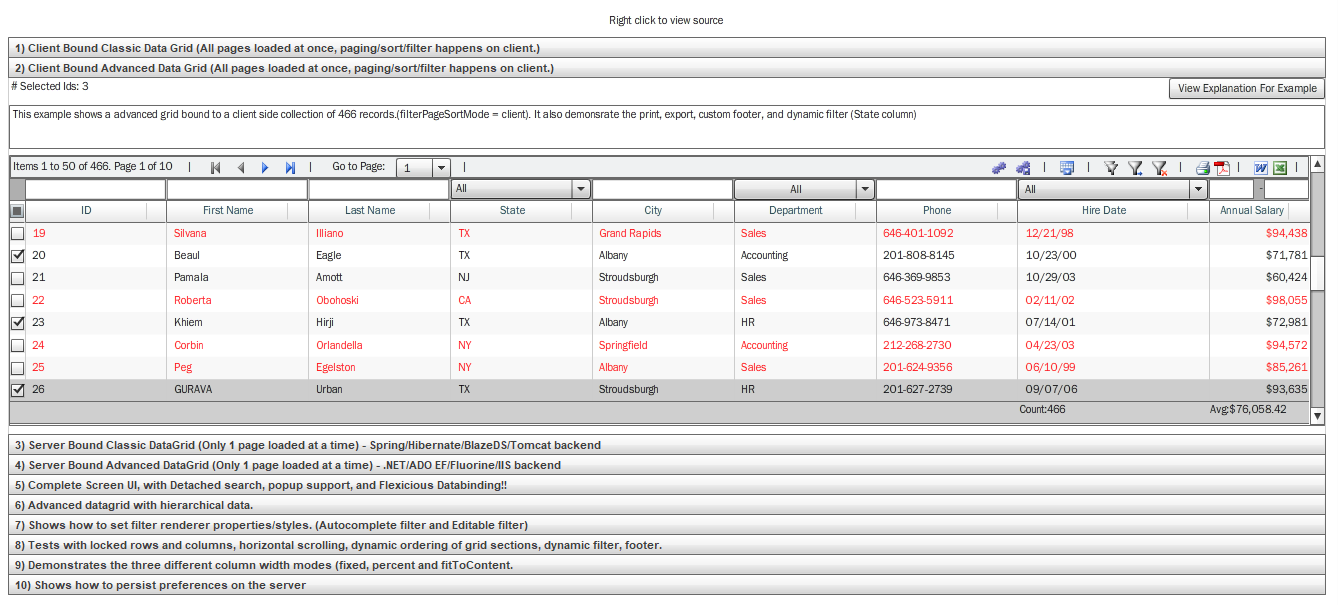
Task: Focus the Annual Salary maximum filter box
Action: (1287, 189)
